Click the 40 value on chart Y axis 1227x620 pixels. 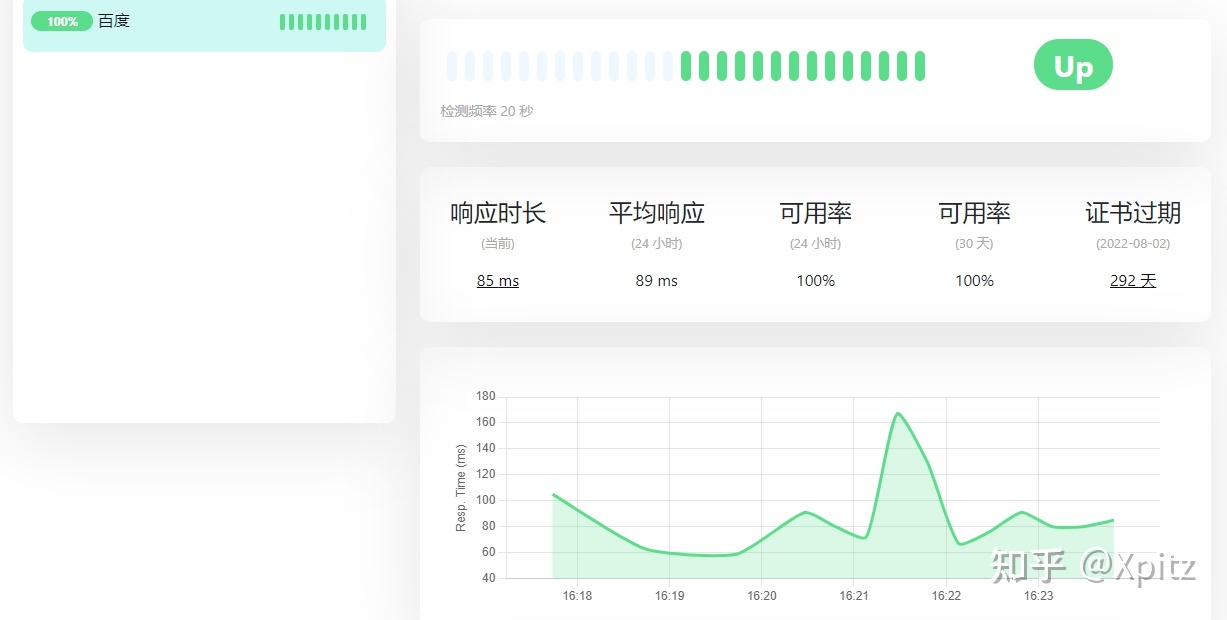pyautogui.click(x=489, y=578)
